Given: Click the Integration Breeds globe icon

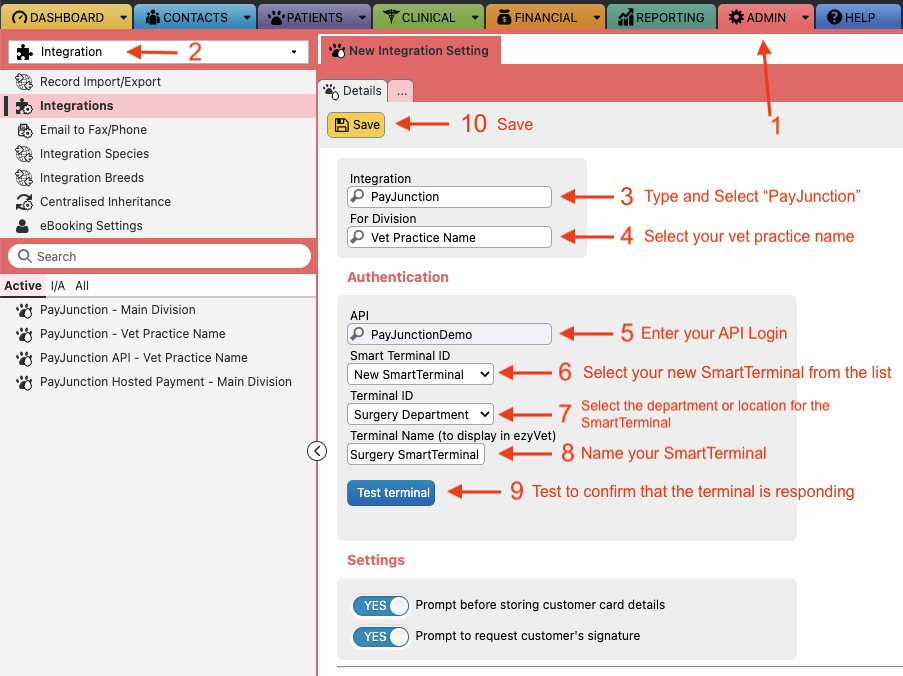Looking at the screenshot, I should [x=24, y=178].
